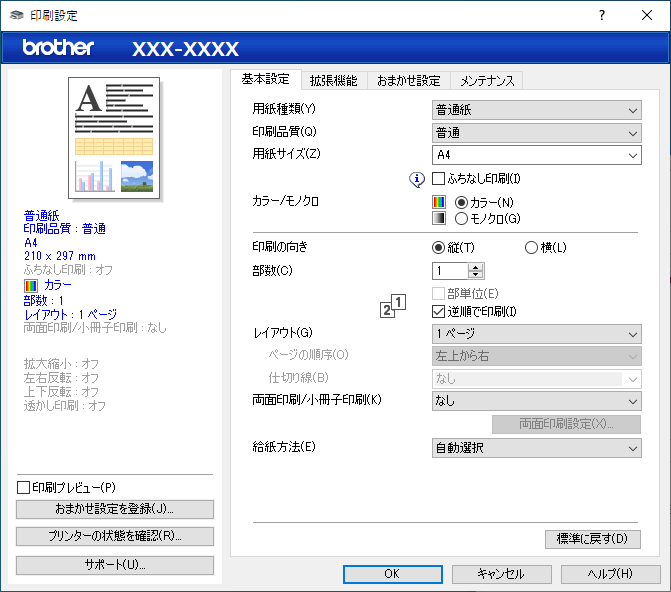Click summary text ふちなし印刷 : オフ
Viewport: 671px width, 592px height.
coord(68,270)
